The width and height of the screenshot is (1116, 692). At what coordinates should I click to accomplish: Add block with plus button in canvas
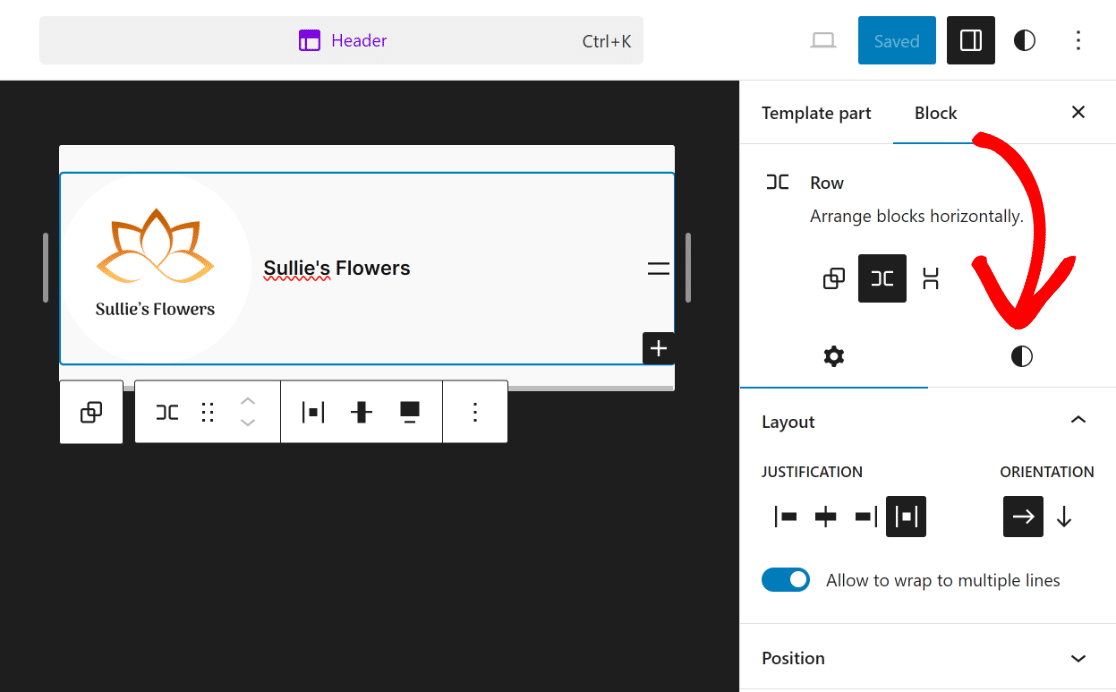pos(658,348)
